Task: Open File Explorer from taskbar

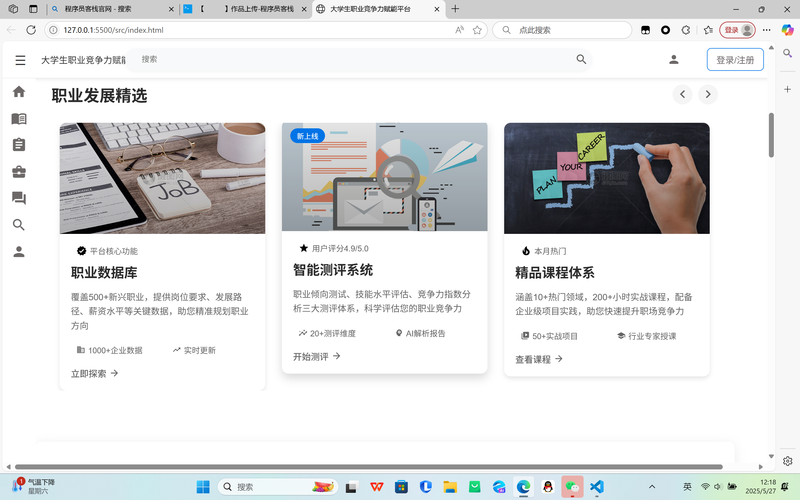Action: point(449,487)
